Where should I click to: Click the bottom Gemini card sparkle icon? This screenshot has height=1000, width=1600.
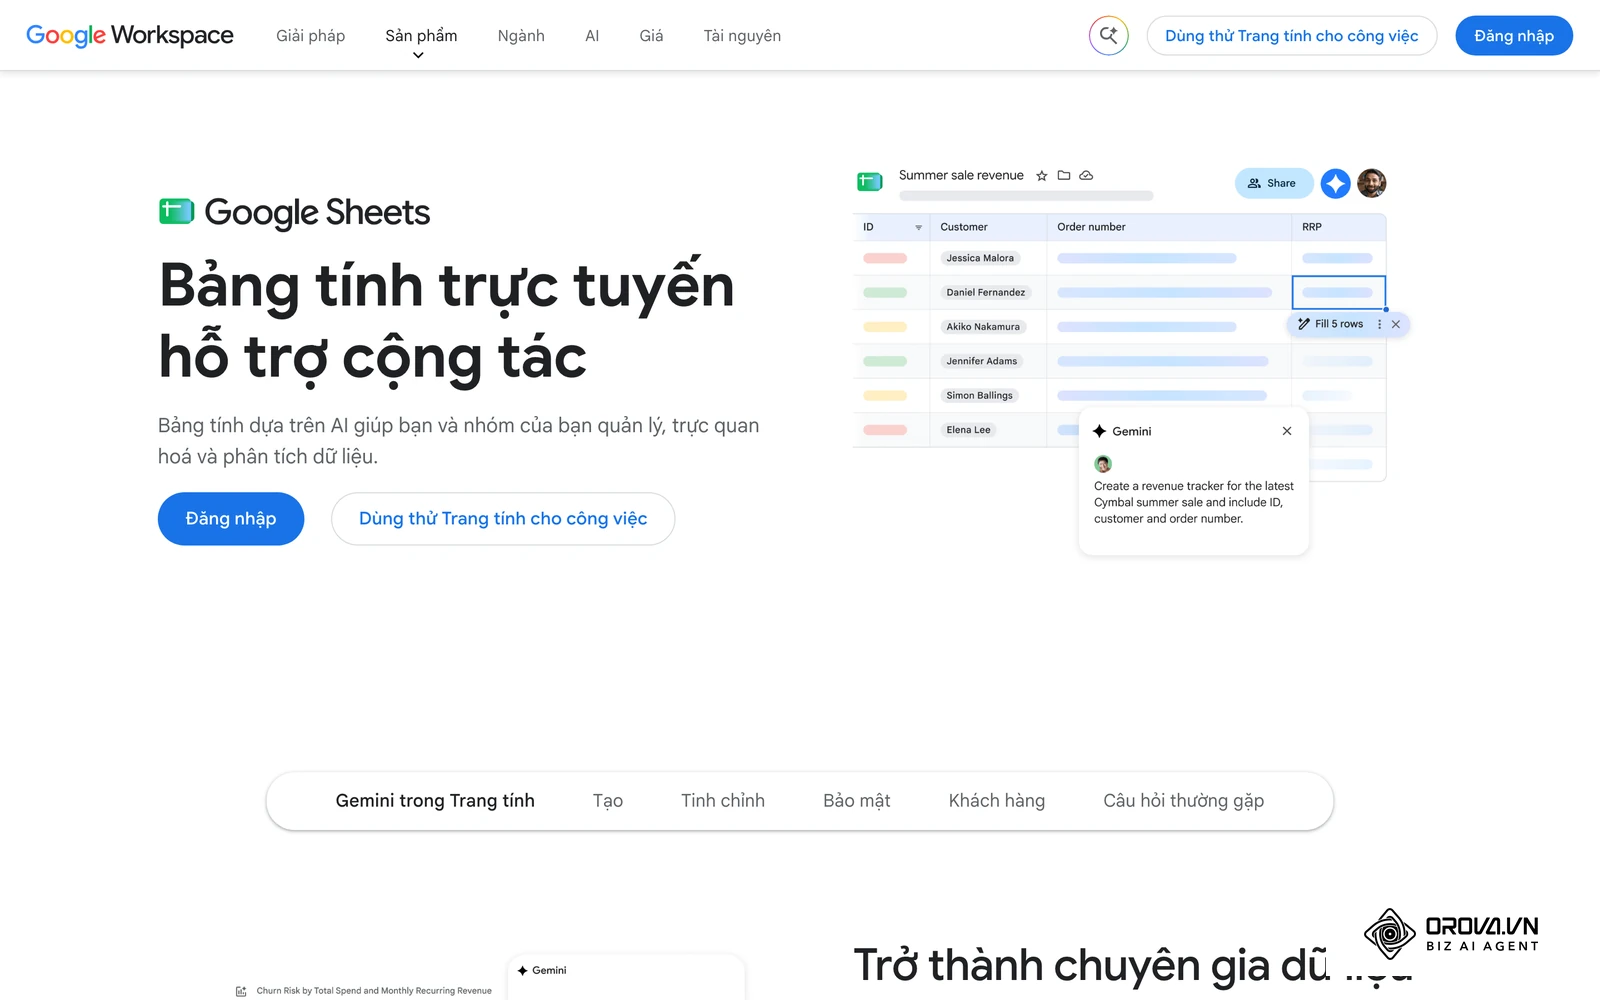click(x=522, y=970)
